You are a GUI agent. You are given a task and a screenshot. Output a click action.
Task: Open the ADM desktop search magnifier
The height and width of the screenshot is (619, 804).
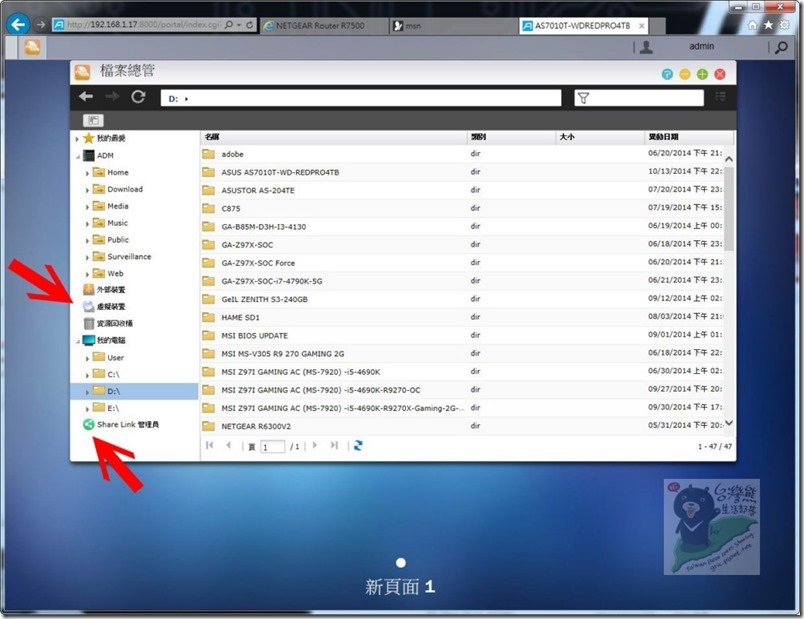point(781,48)
